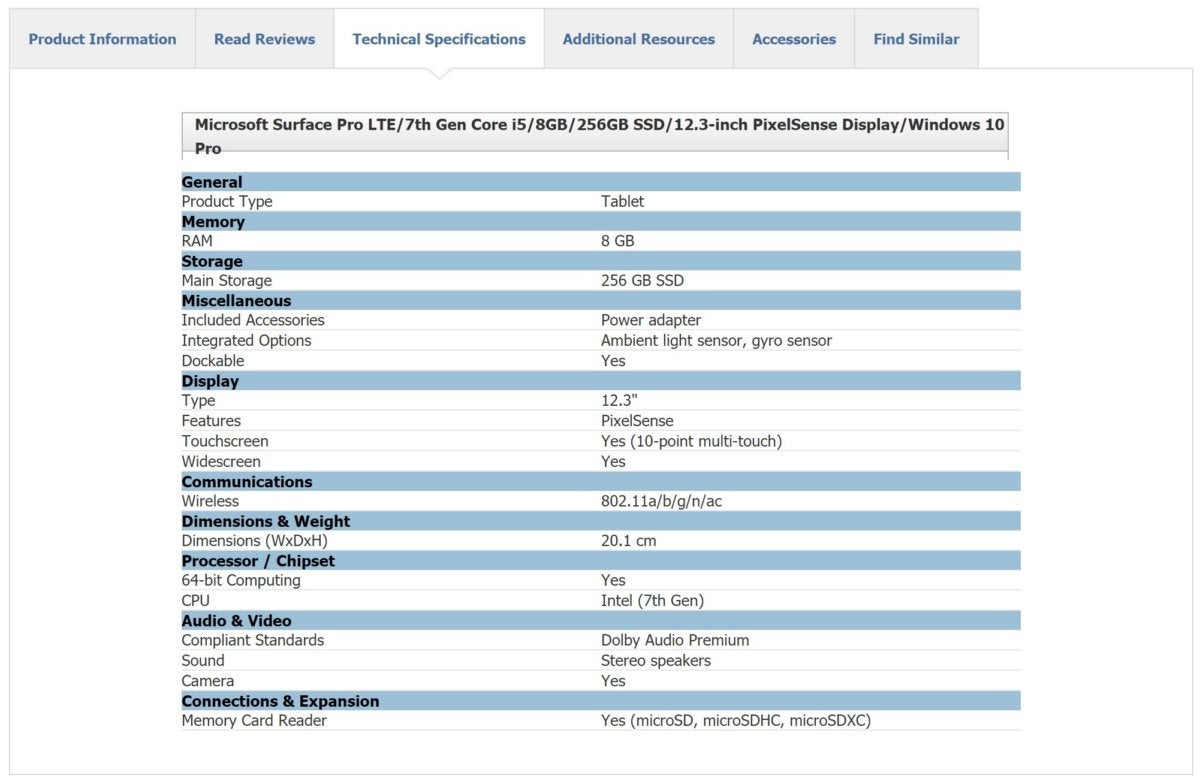Select the Yes value beside Camera
The height and width of the screenshot is (781, 1200).
[x=613, y=681]
